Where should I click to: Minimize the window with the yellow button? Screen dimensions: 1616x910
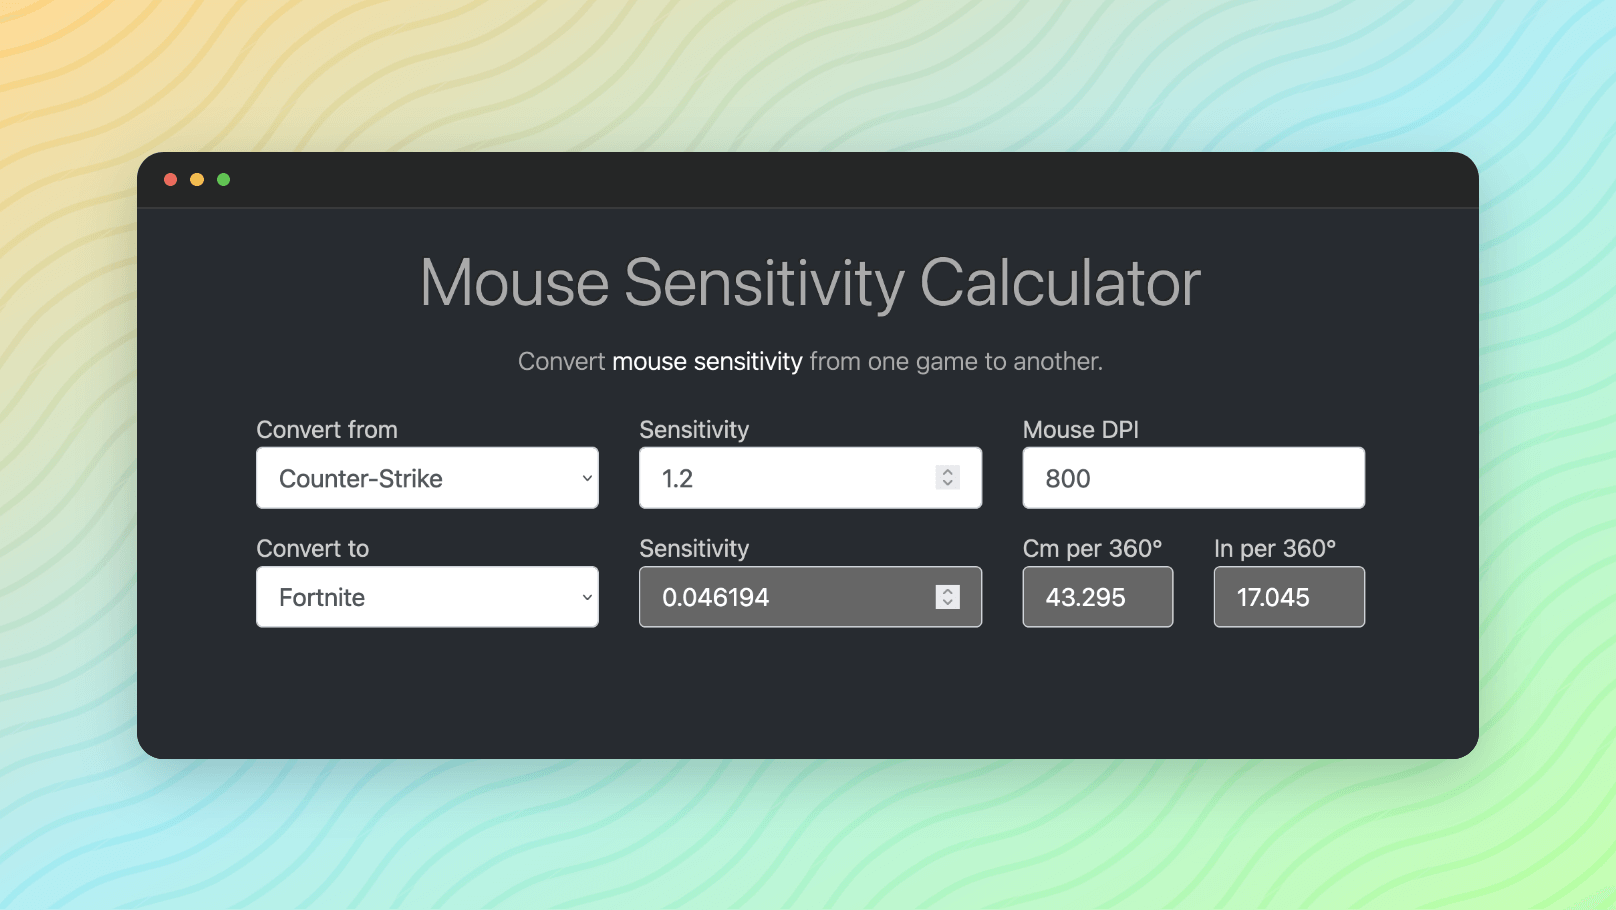[x=197, y=180]
